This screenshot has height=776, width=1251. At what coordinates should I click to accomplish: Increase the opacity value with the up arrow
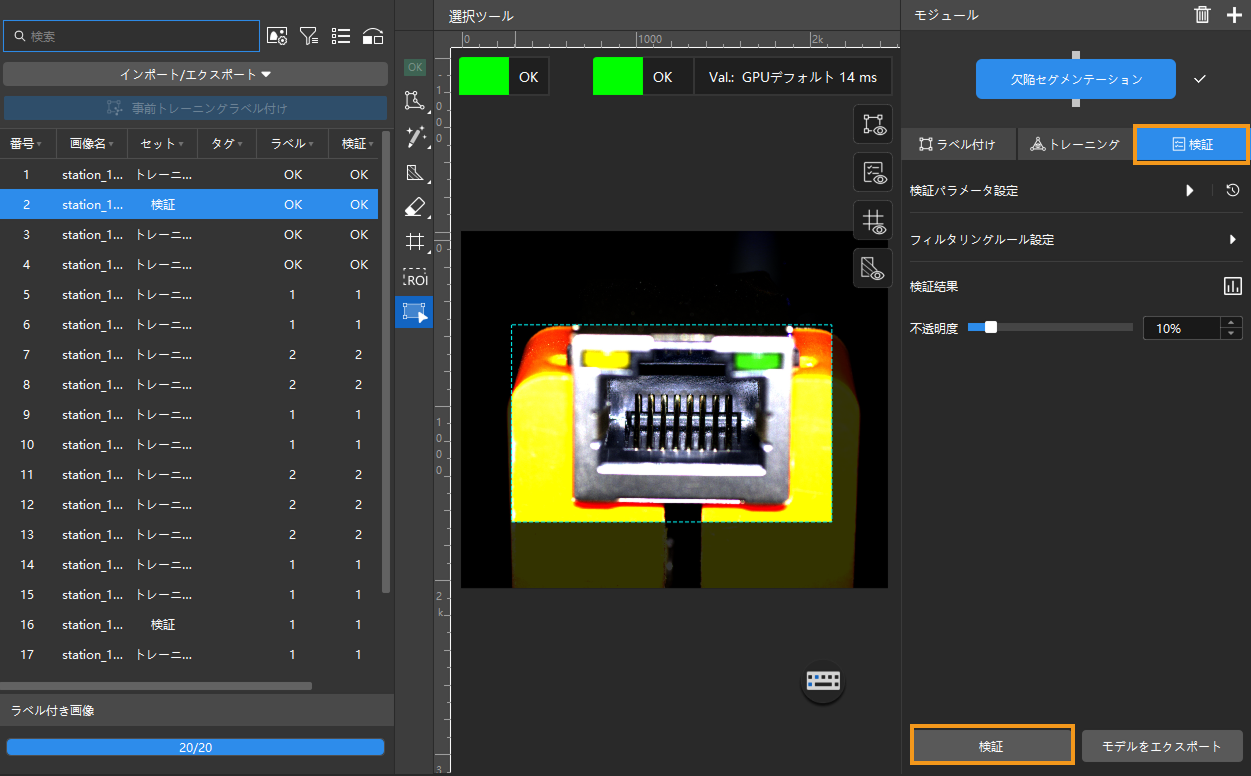click(1231, 322)
